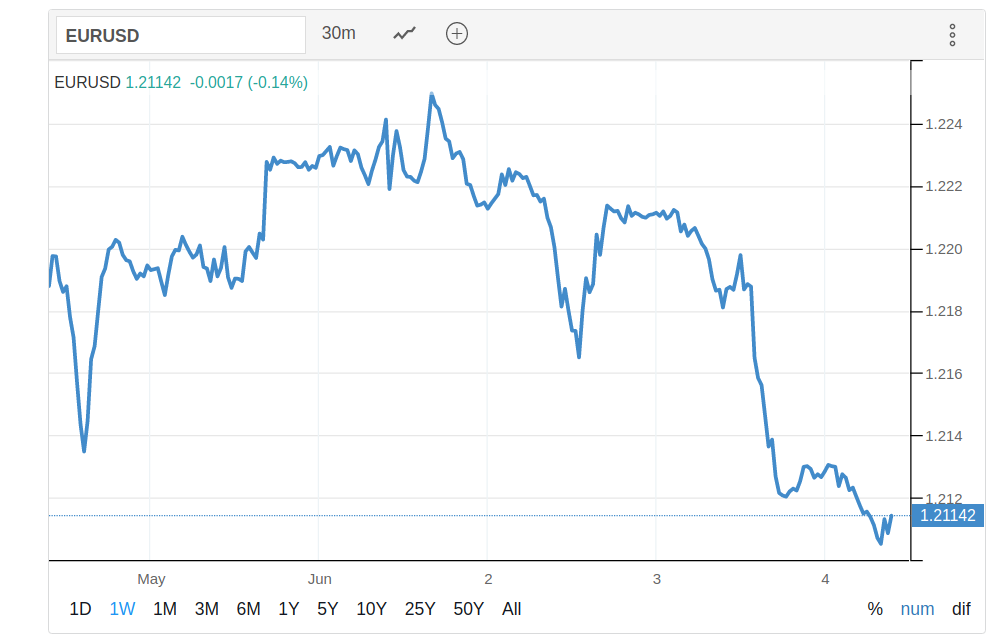
Task: Choose the 25Y time range
Action: [420, 609]
